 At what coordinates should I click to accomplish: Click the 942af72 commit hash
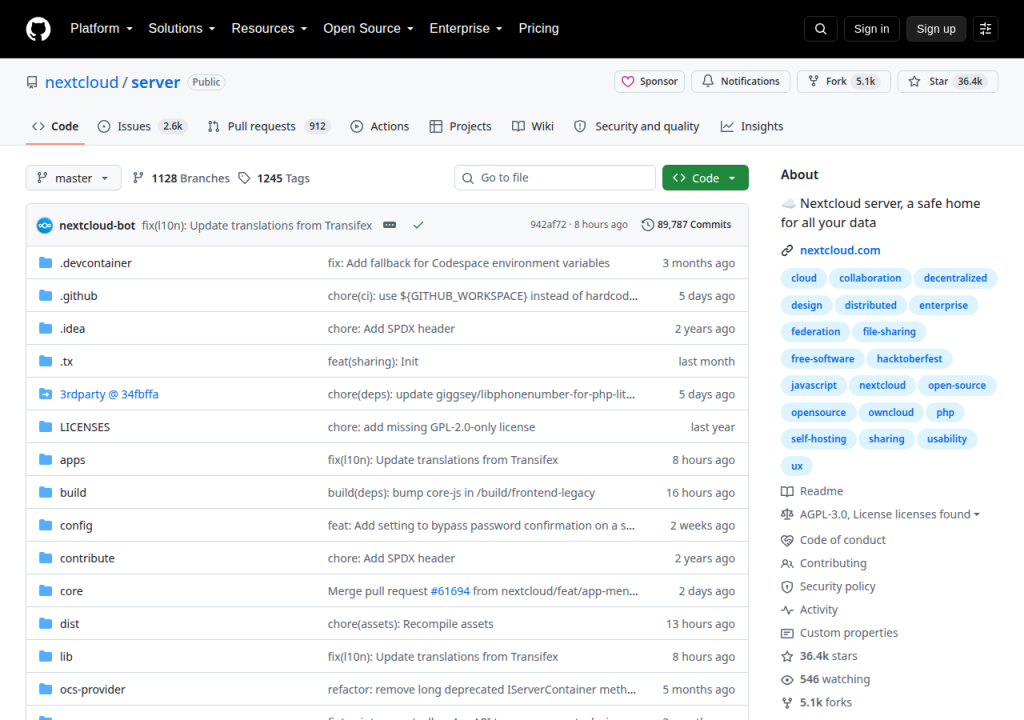pyautogui.click(x=548, y=225)
